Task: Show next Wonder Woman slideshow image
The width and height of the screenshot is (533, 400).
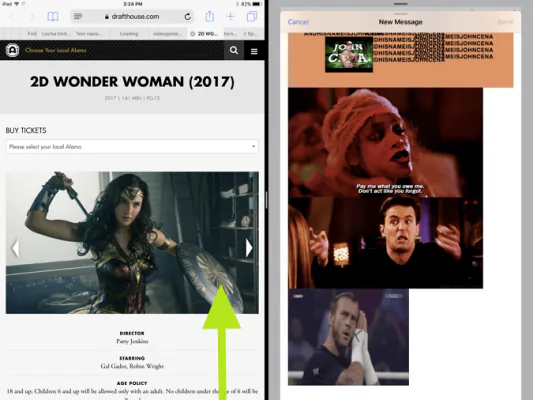Action: click(x=249, y=248)
